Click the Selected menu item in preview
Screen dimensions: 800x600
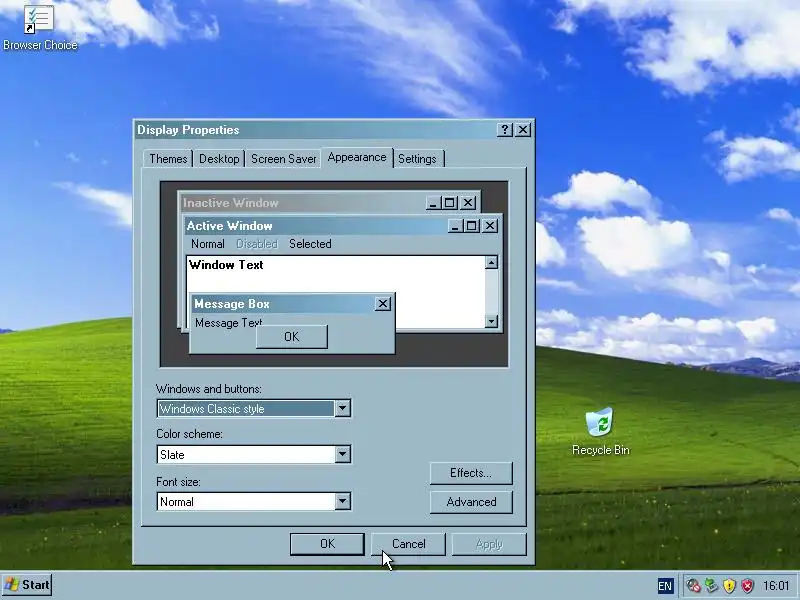(x=310, y=244)
